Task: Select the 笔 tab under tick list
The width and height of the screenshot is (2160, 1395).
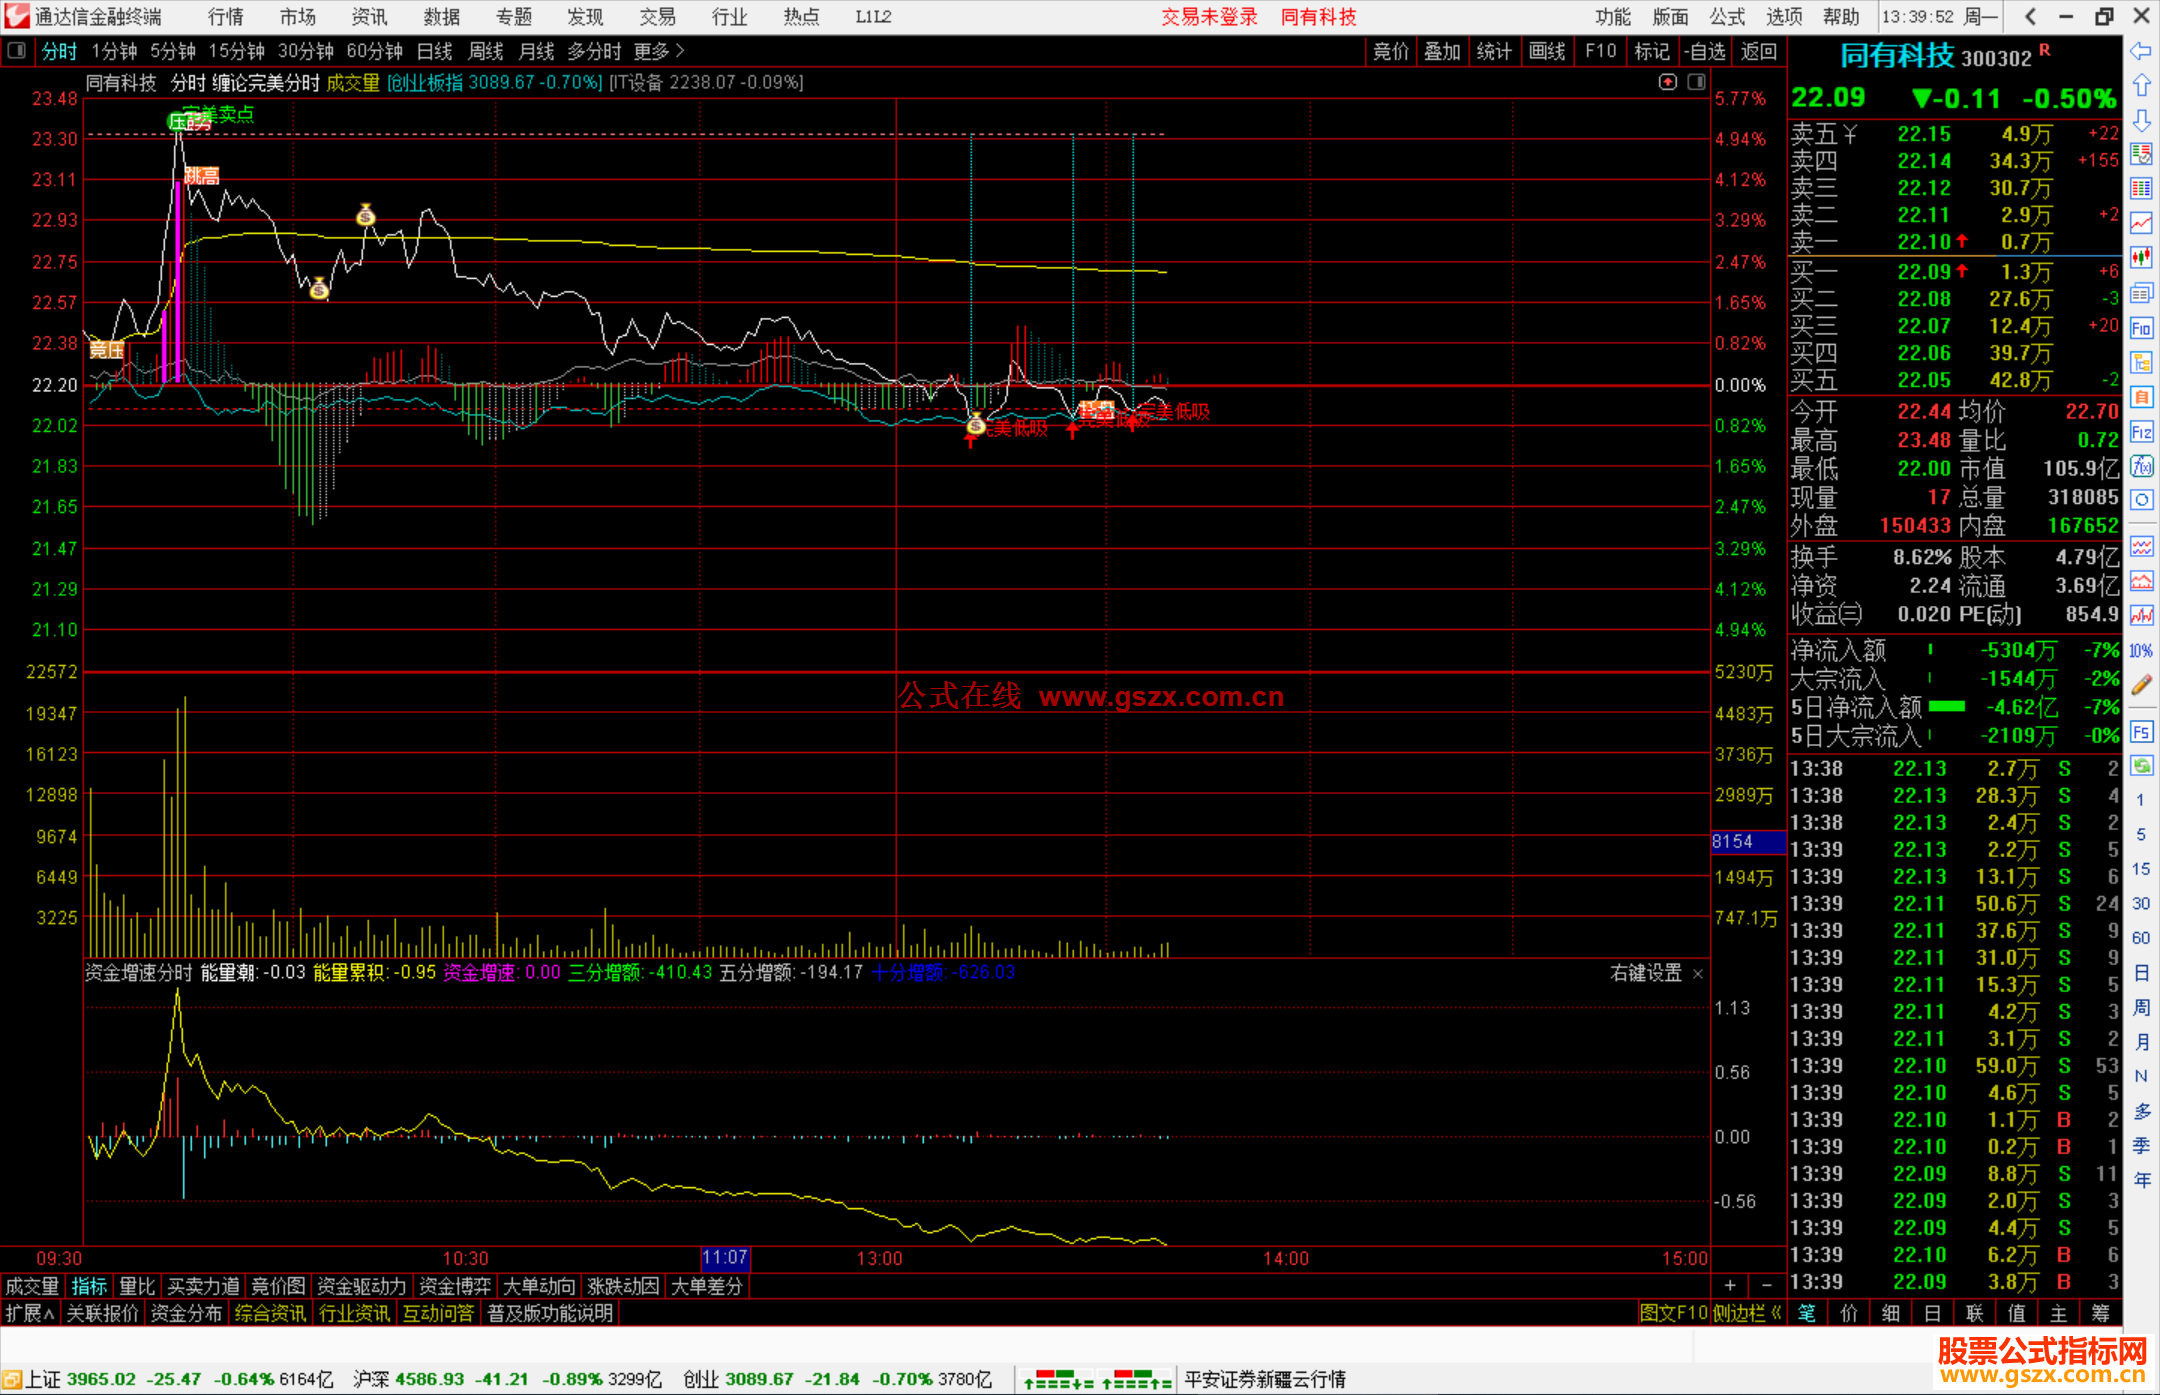Action: [x=1807, y=1313]
